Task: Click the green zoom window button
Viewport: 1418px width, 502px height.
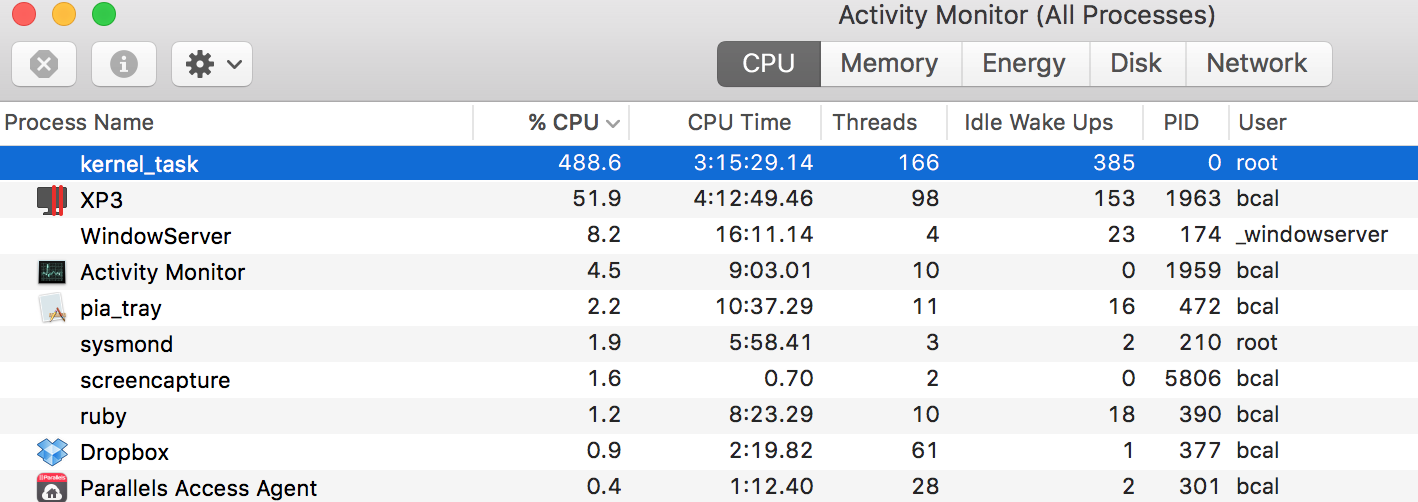Action: [x=103, y=14]
